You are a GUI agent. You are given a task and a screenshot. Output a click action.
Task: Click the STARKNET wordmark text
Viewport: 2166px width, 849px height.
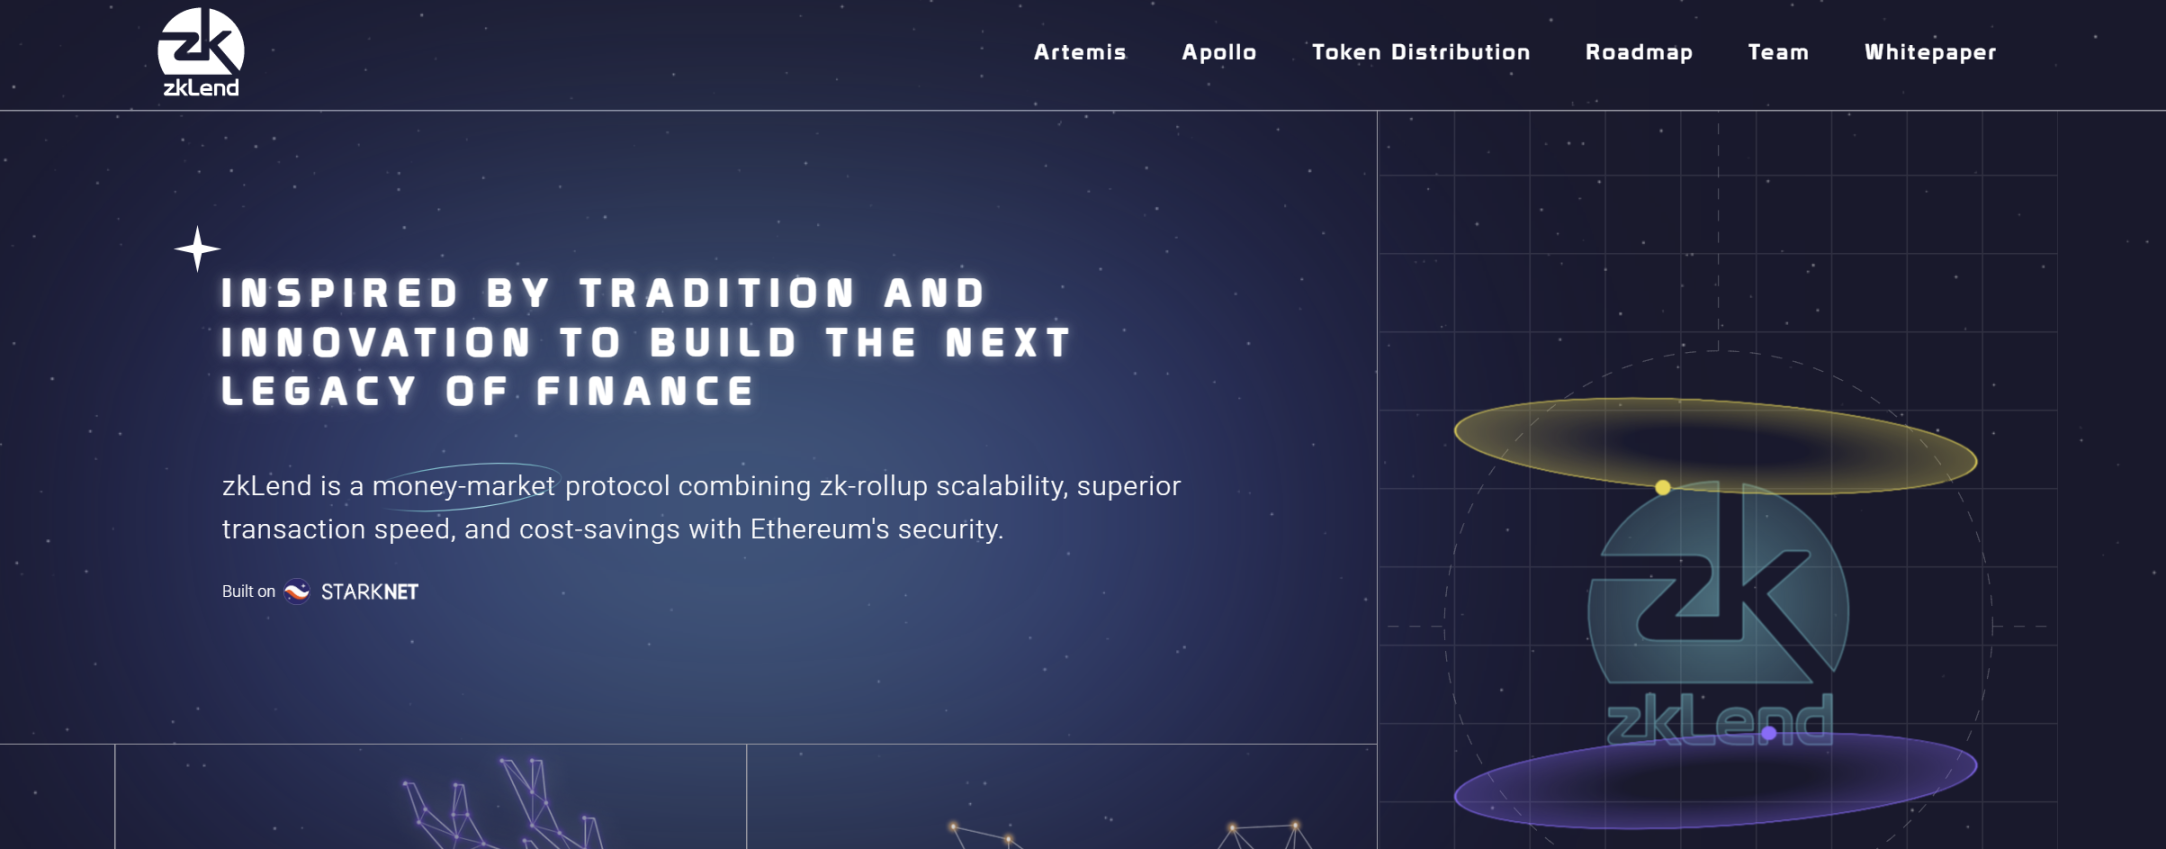[369, 592]
